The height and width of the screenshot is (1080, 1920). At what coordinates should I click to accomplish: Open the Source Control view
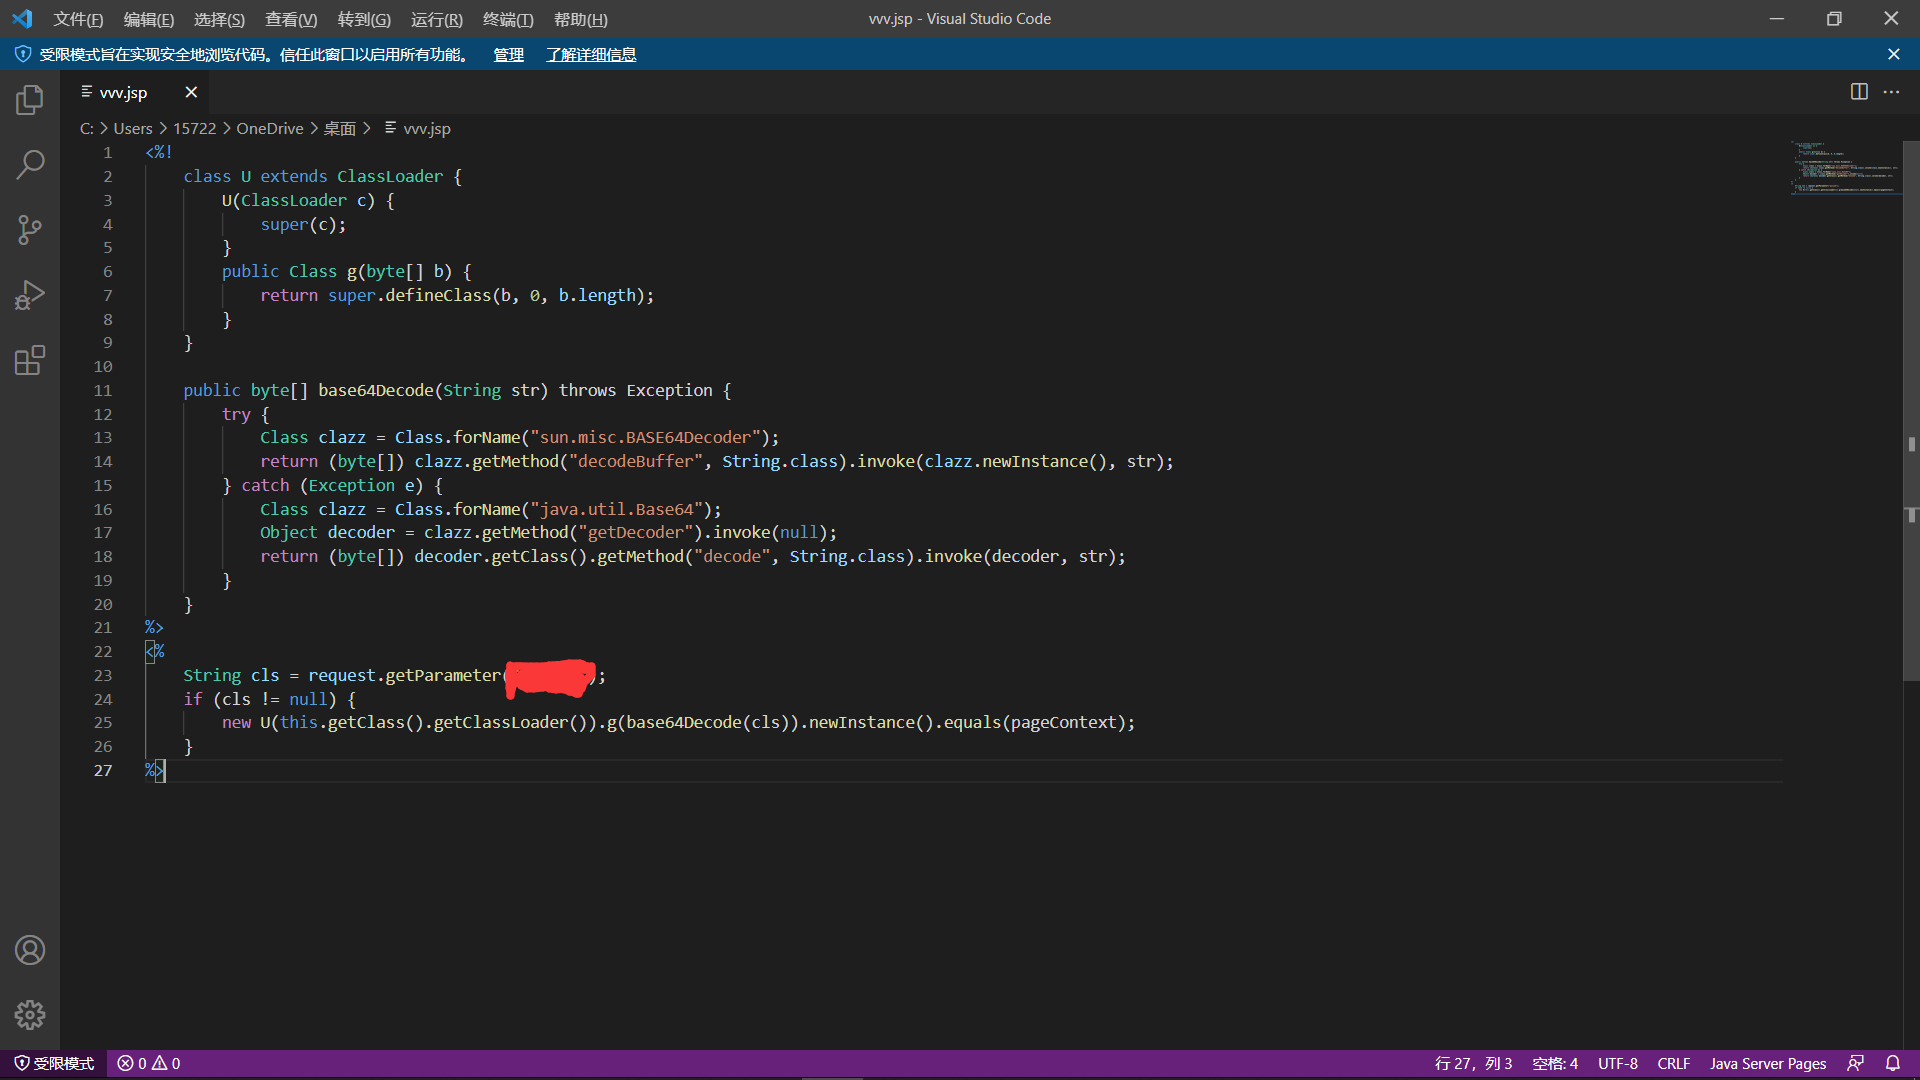click(30, 230)
